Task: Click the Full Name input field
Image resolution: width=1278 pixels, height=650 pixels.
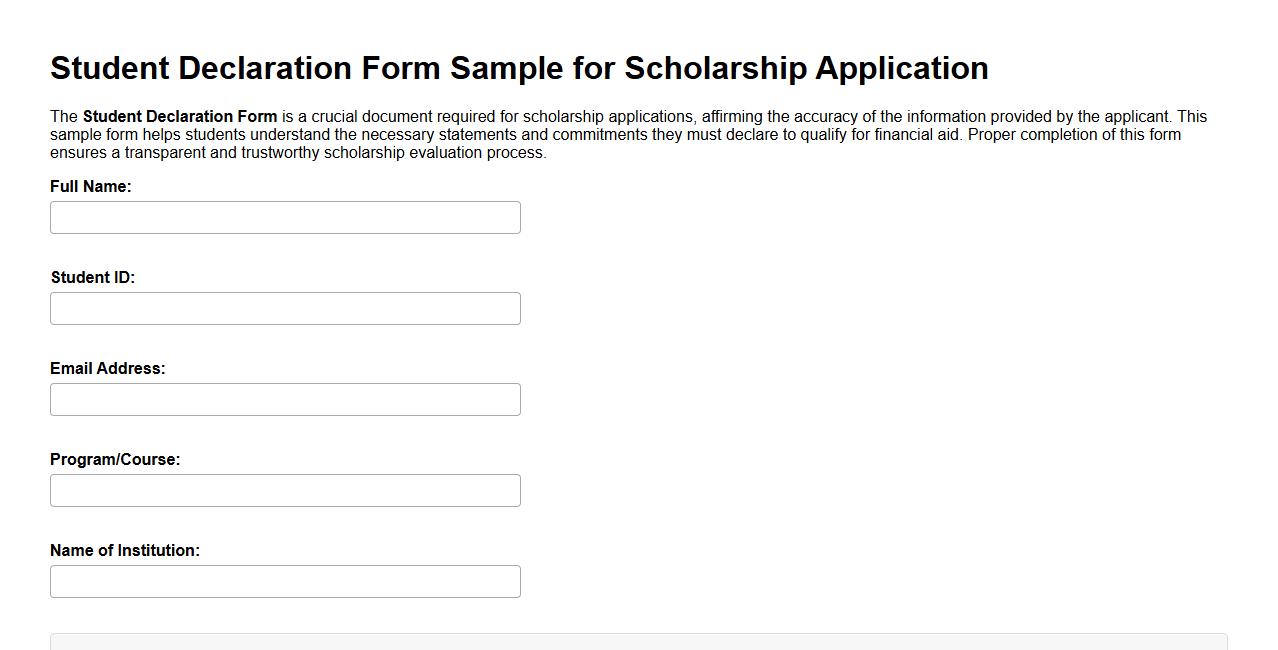Action: 285,217
